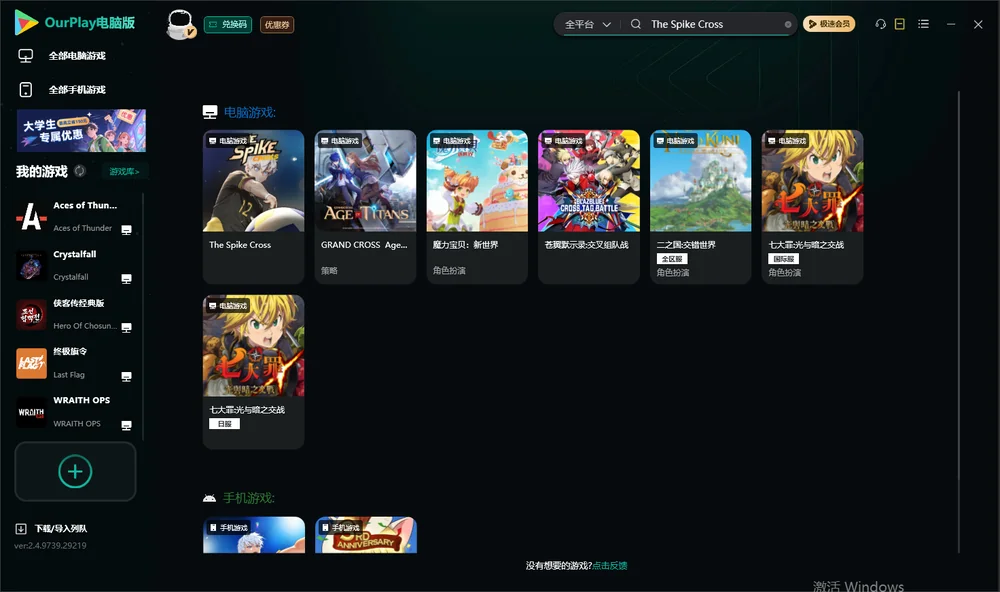Select WRAITH OPS in my games
The height and width of the screenshot is (592, 1000).
74,412
